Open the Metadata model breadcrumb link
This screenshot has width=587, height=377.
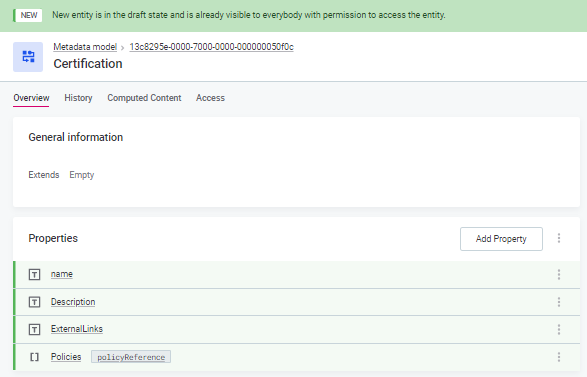pyautogui.click(x=85, y=47)
